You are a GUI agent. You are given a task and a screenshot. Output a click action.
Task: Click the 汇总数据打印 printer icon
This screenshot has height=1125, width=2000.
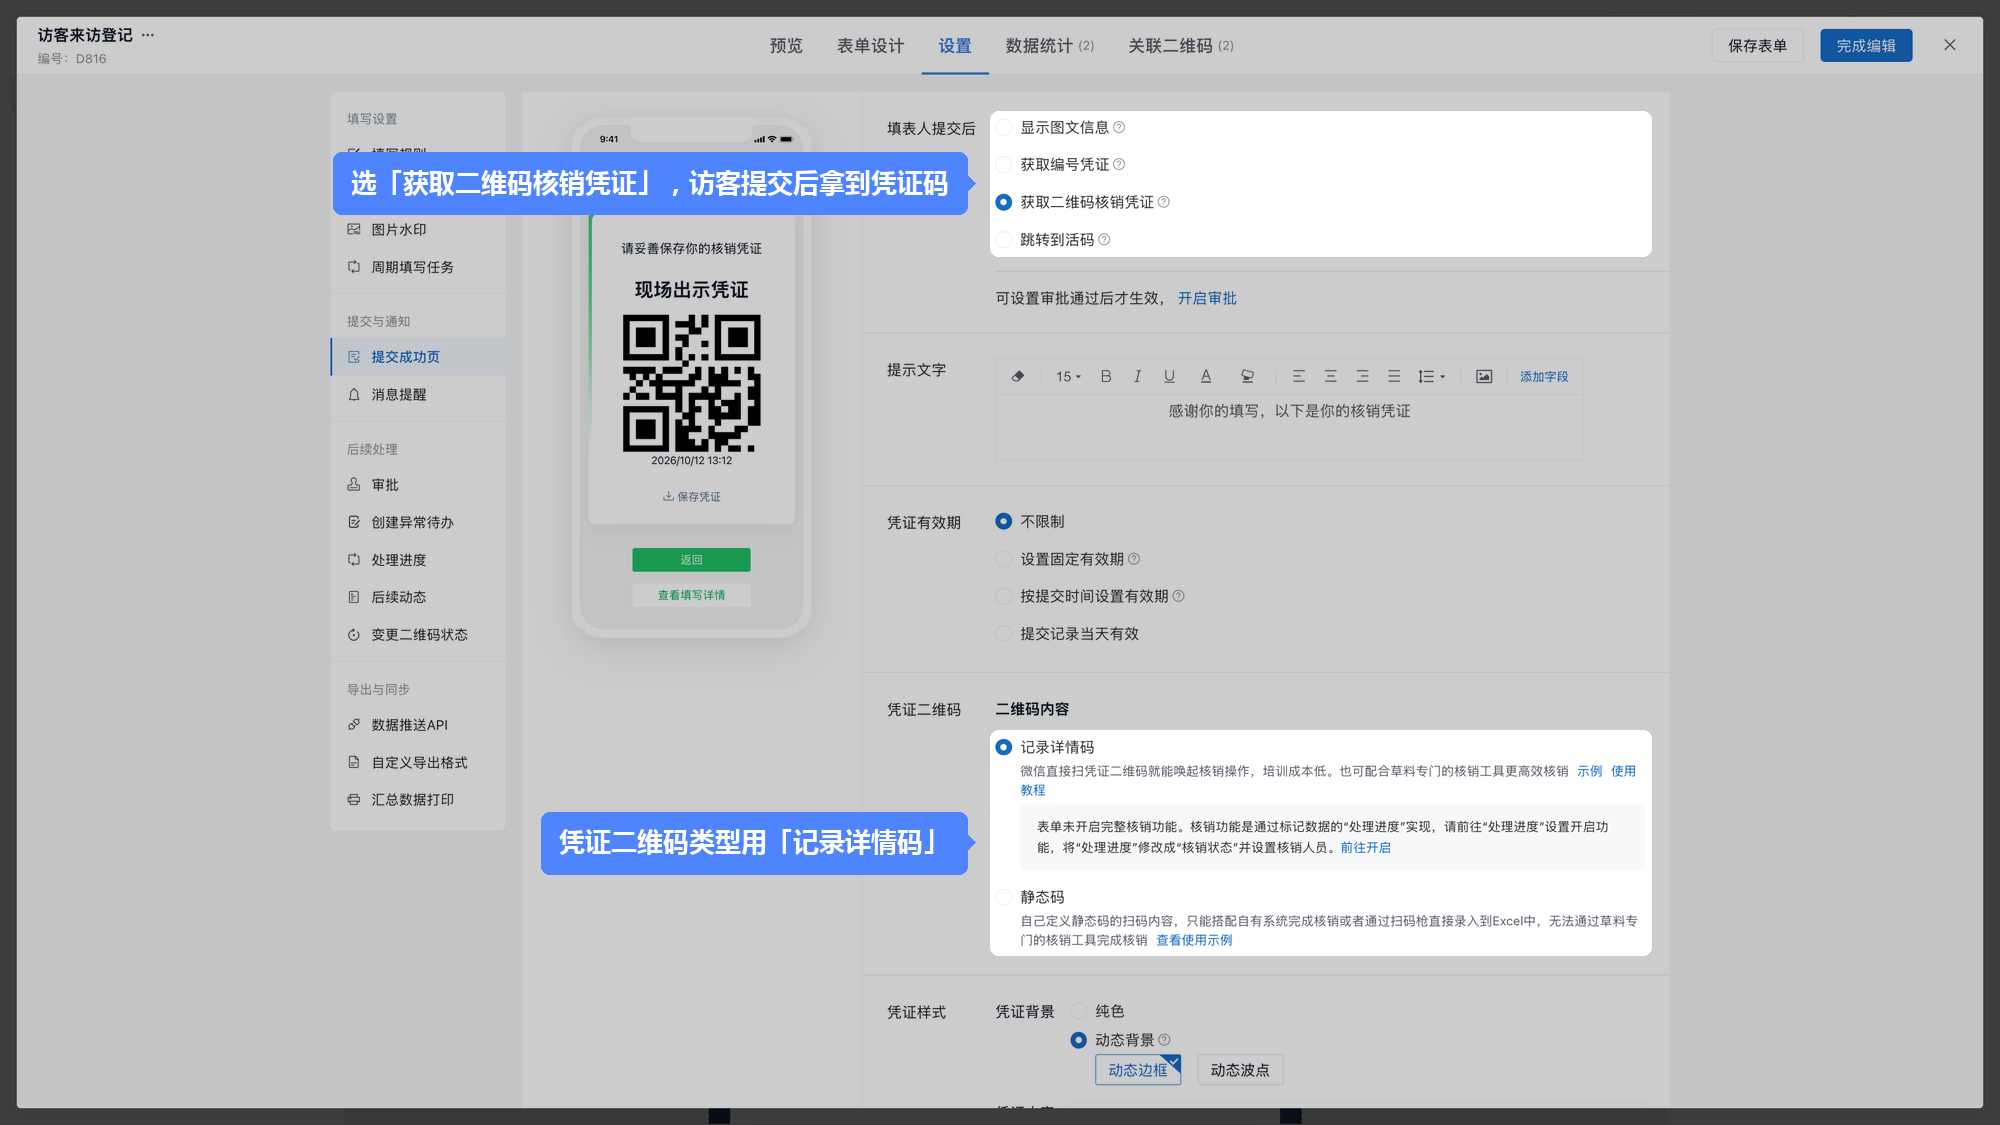coord(354,800)
